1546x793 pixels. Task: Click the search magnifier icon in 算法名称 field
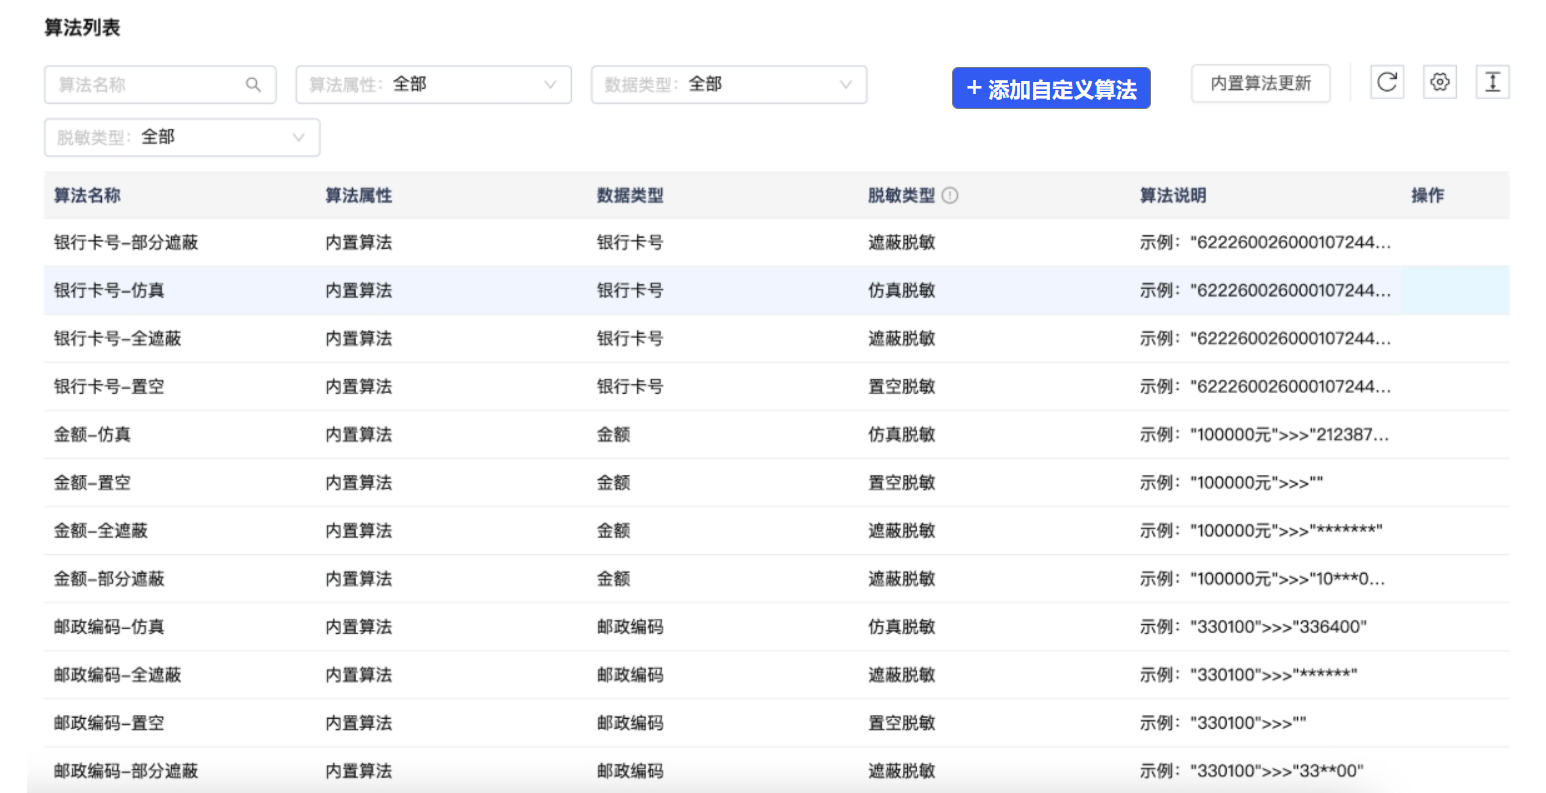(253, 85)
